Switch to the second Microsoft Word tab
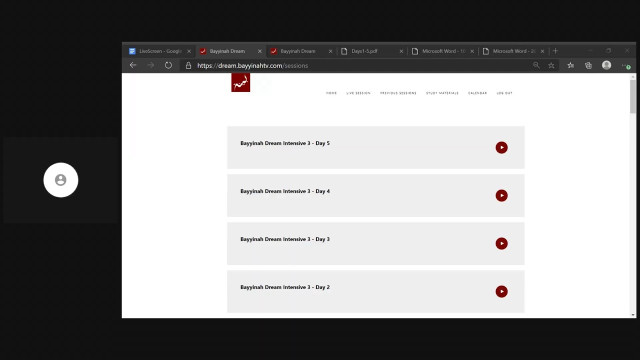Viewport: 640px width, 360px height. pyautogui.click(x=513, y=51)
